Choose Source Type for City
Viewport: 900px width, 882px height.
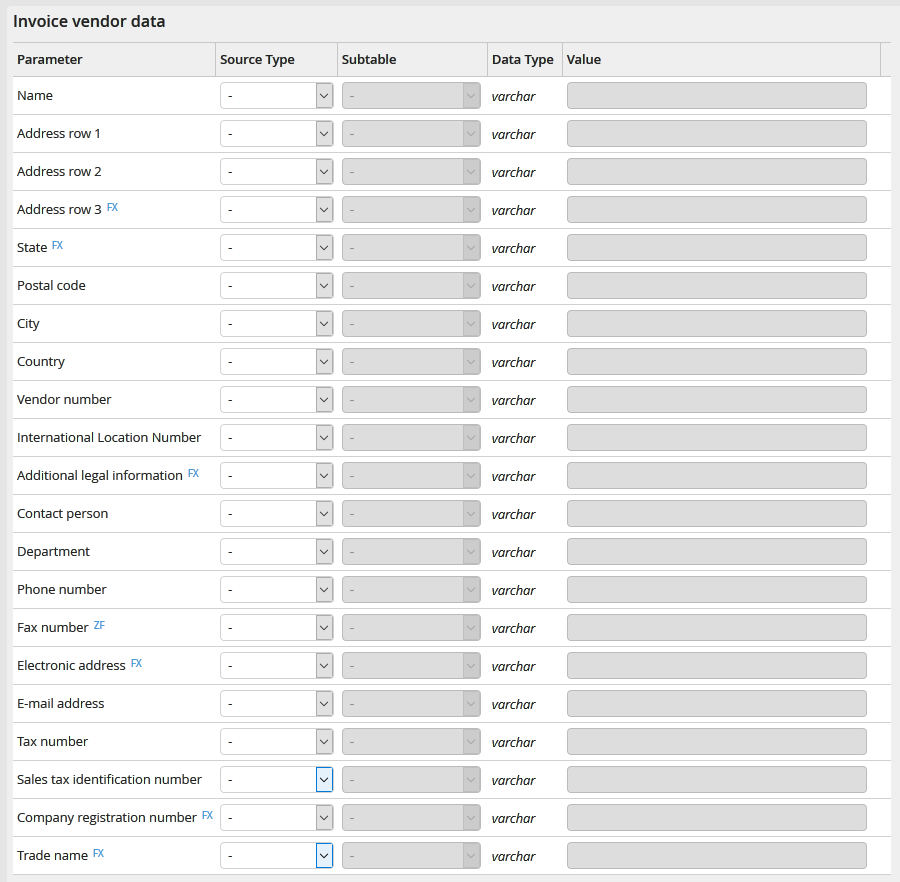point(277,324)
